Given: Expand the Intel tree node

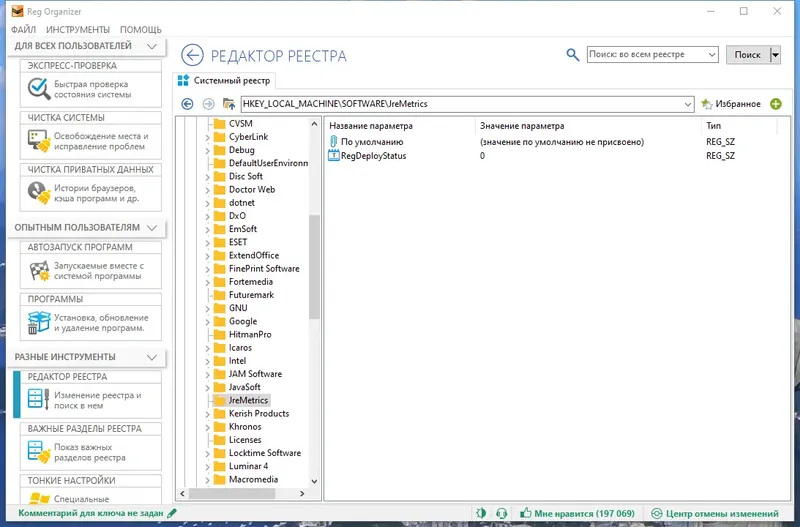Looking at the screenshot, I should pyautogui.click(x=207, y=361).
